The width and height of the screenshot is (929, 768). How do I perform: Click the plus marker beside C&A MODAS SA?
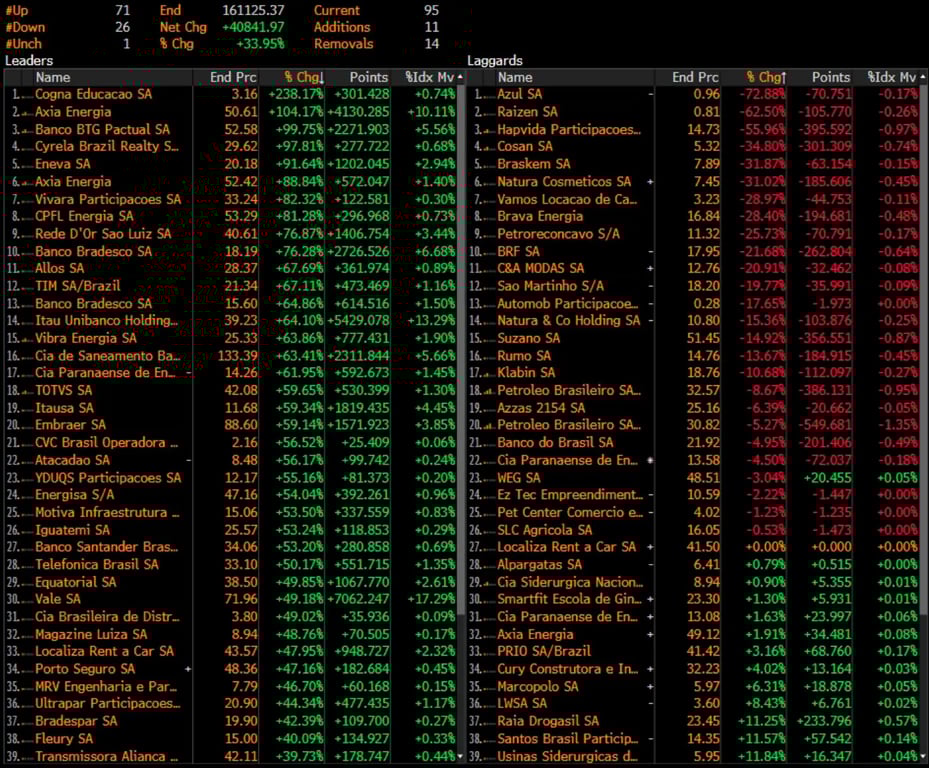[651, 268]
